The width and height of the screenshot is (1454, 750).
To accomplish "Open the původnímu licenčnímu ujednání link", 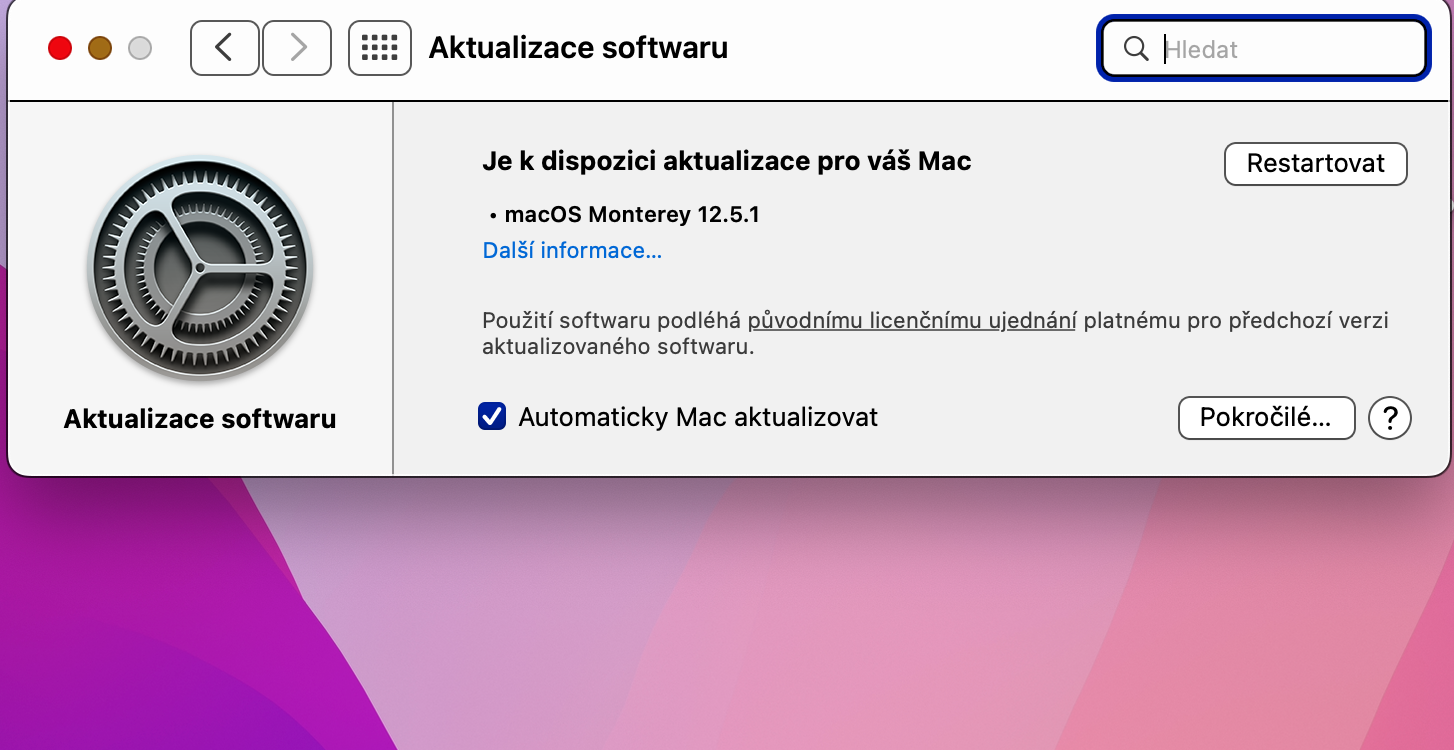I will [911, 321].
